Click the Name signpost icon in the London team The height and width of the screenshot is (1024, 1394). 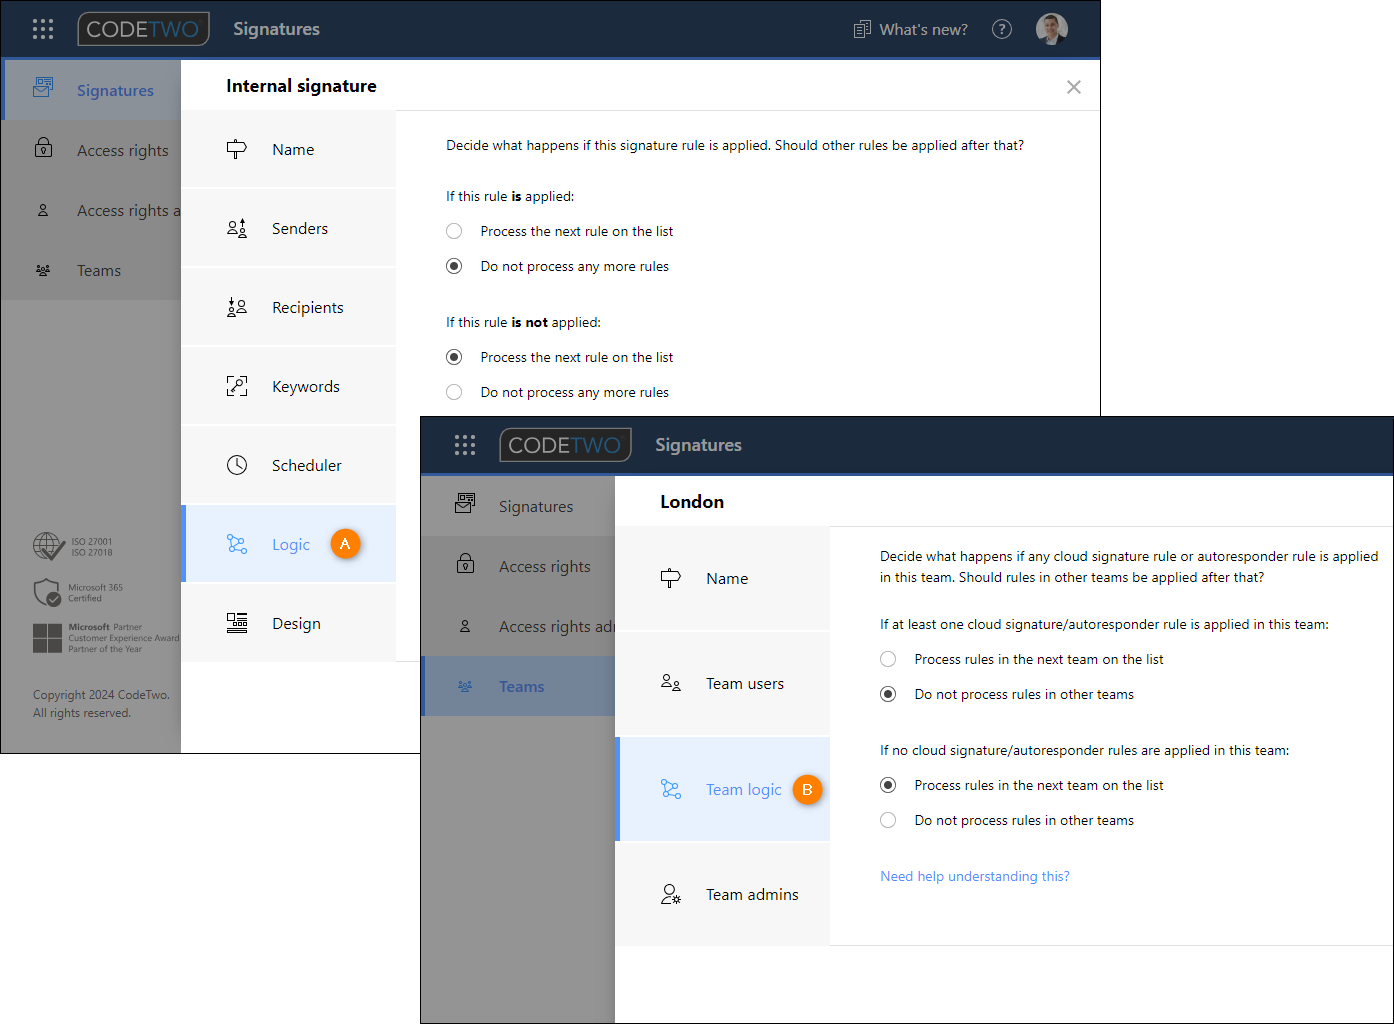tap(671, 578)
